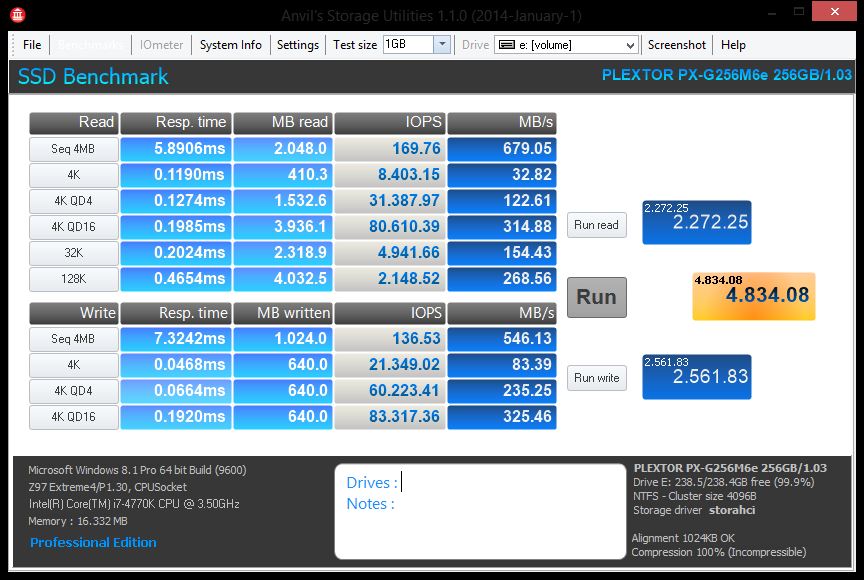Click the Write column header
Viewport: 864px width, 580px height.
tap(74, 313)
